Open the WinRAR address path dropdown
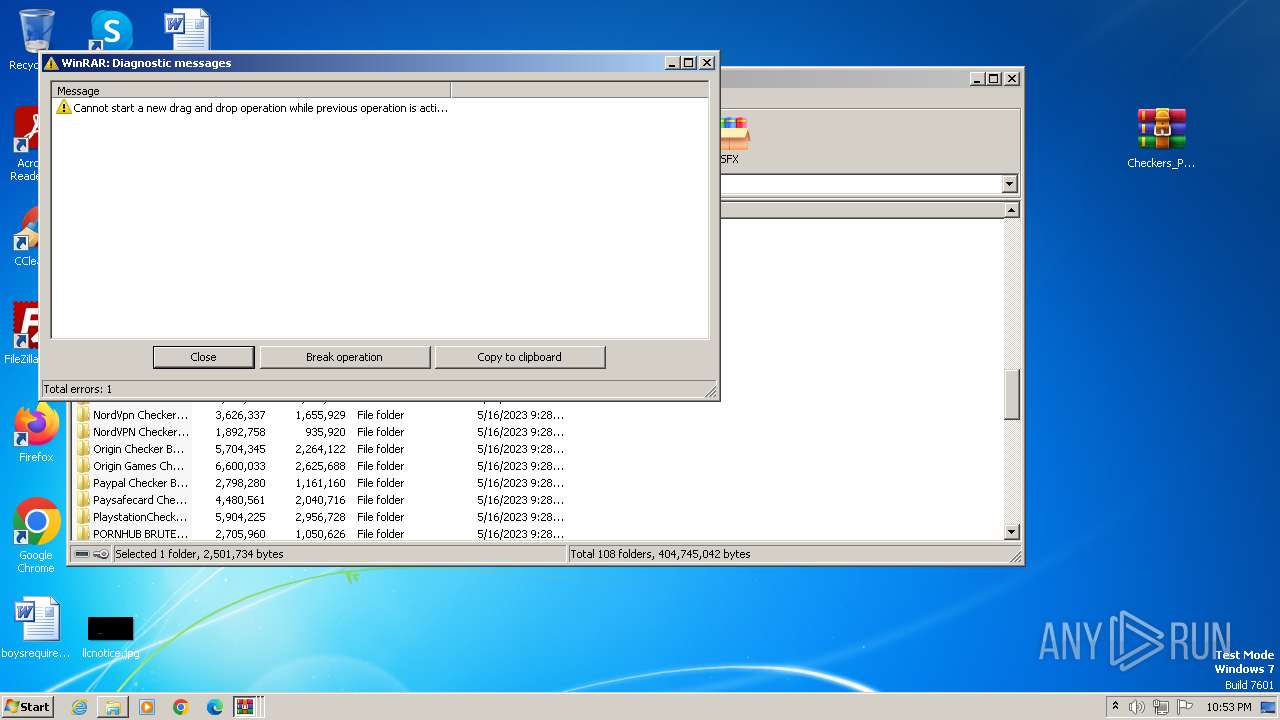 [1009, 184]
